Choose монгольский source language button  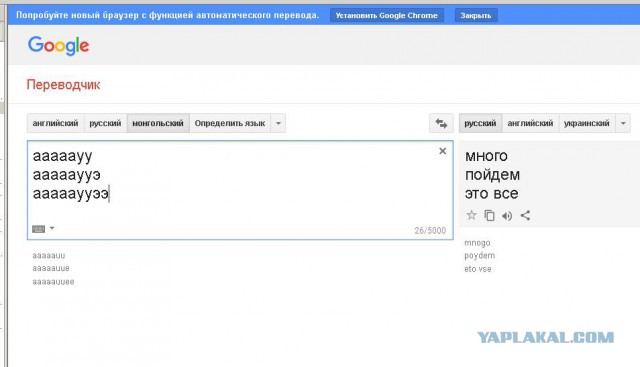tap(158, 123)
